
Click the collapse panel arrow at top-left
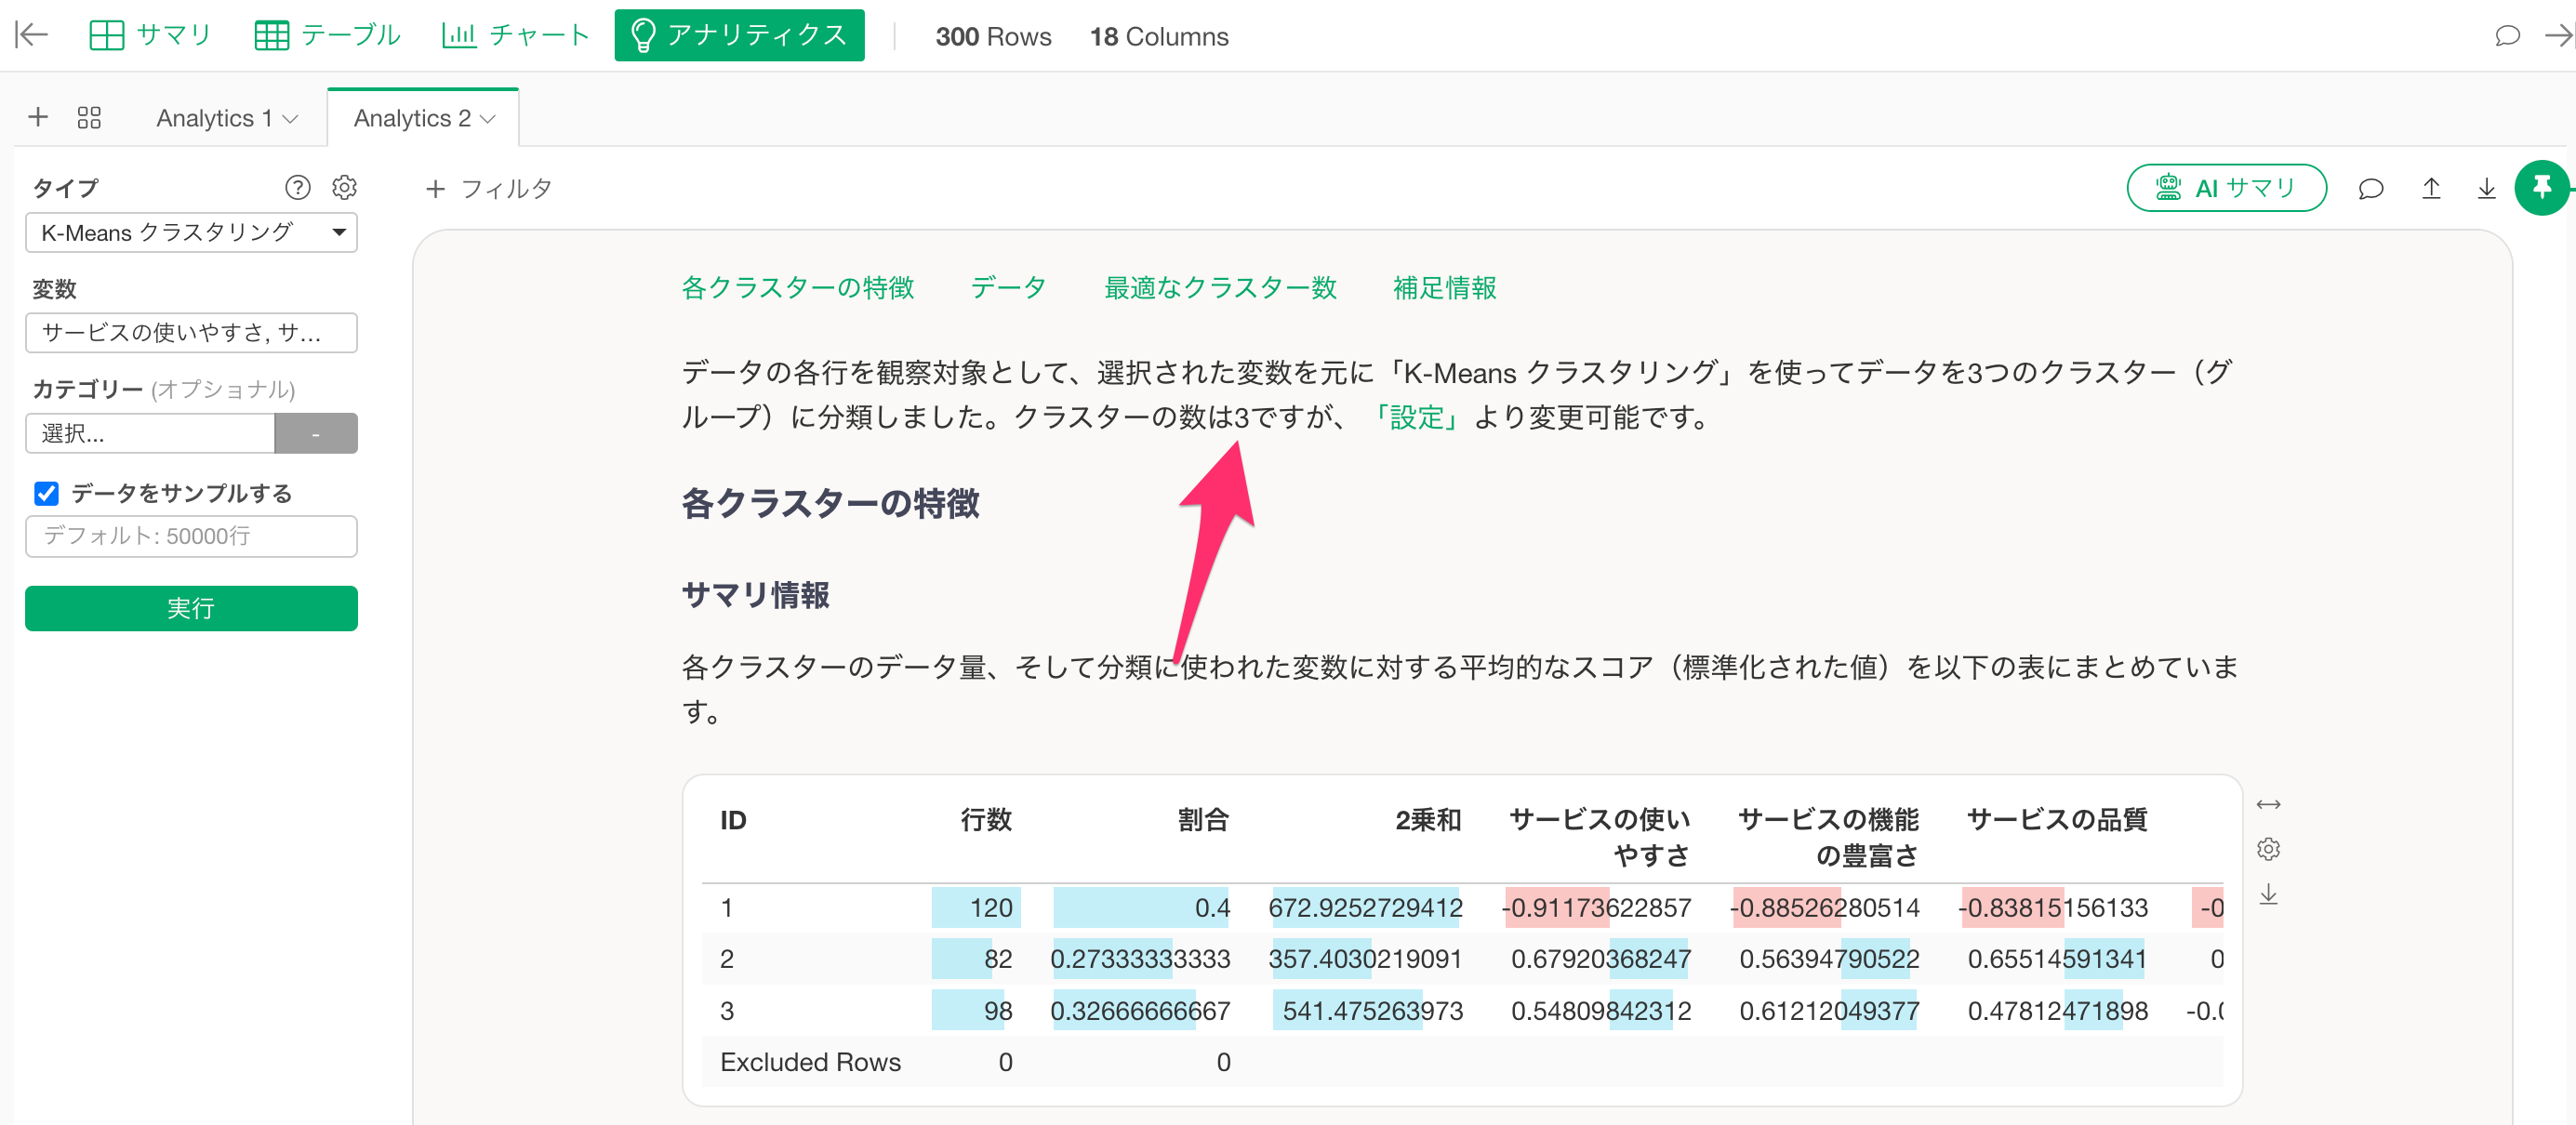click(31, 35)
